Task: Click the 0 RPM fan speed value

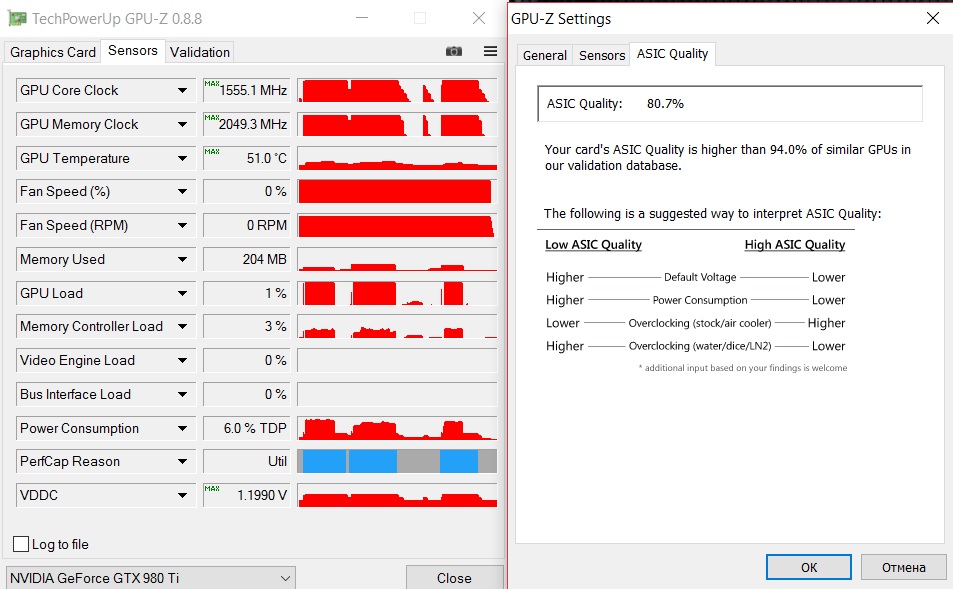Action: [x=247, y=226]
